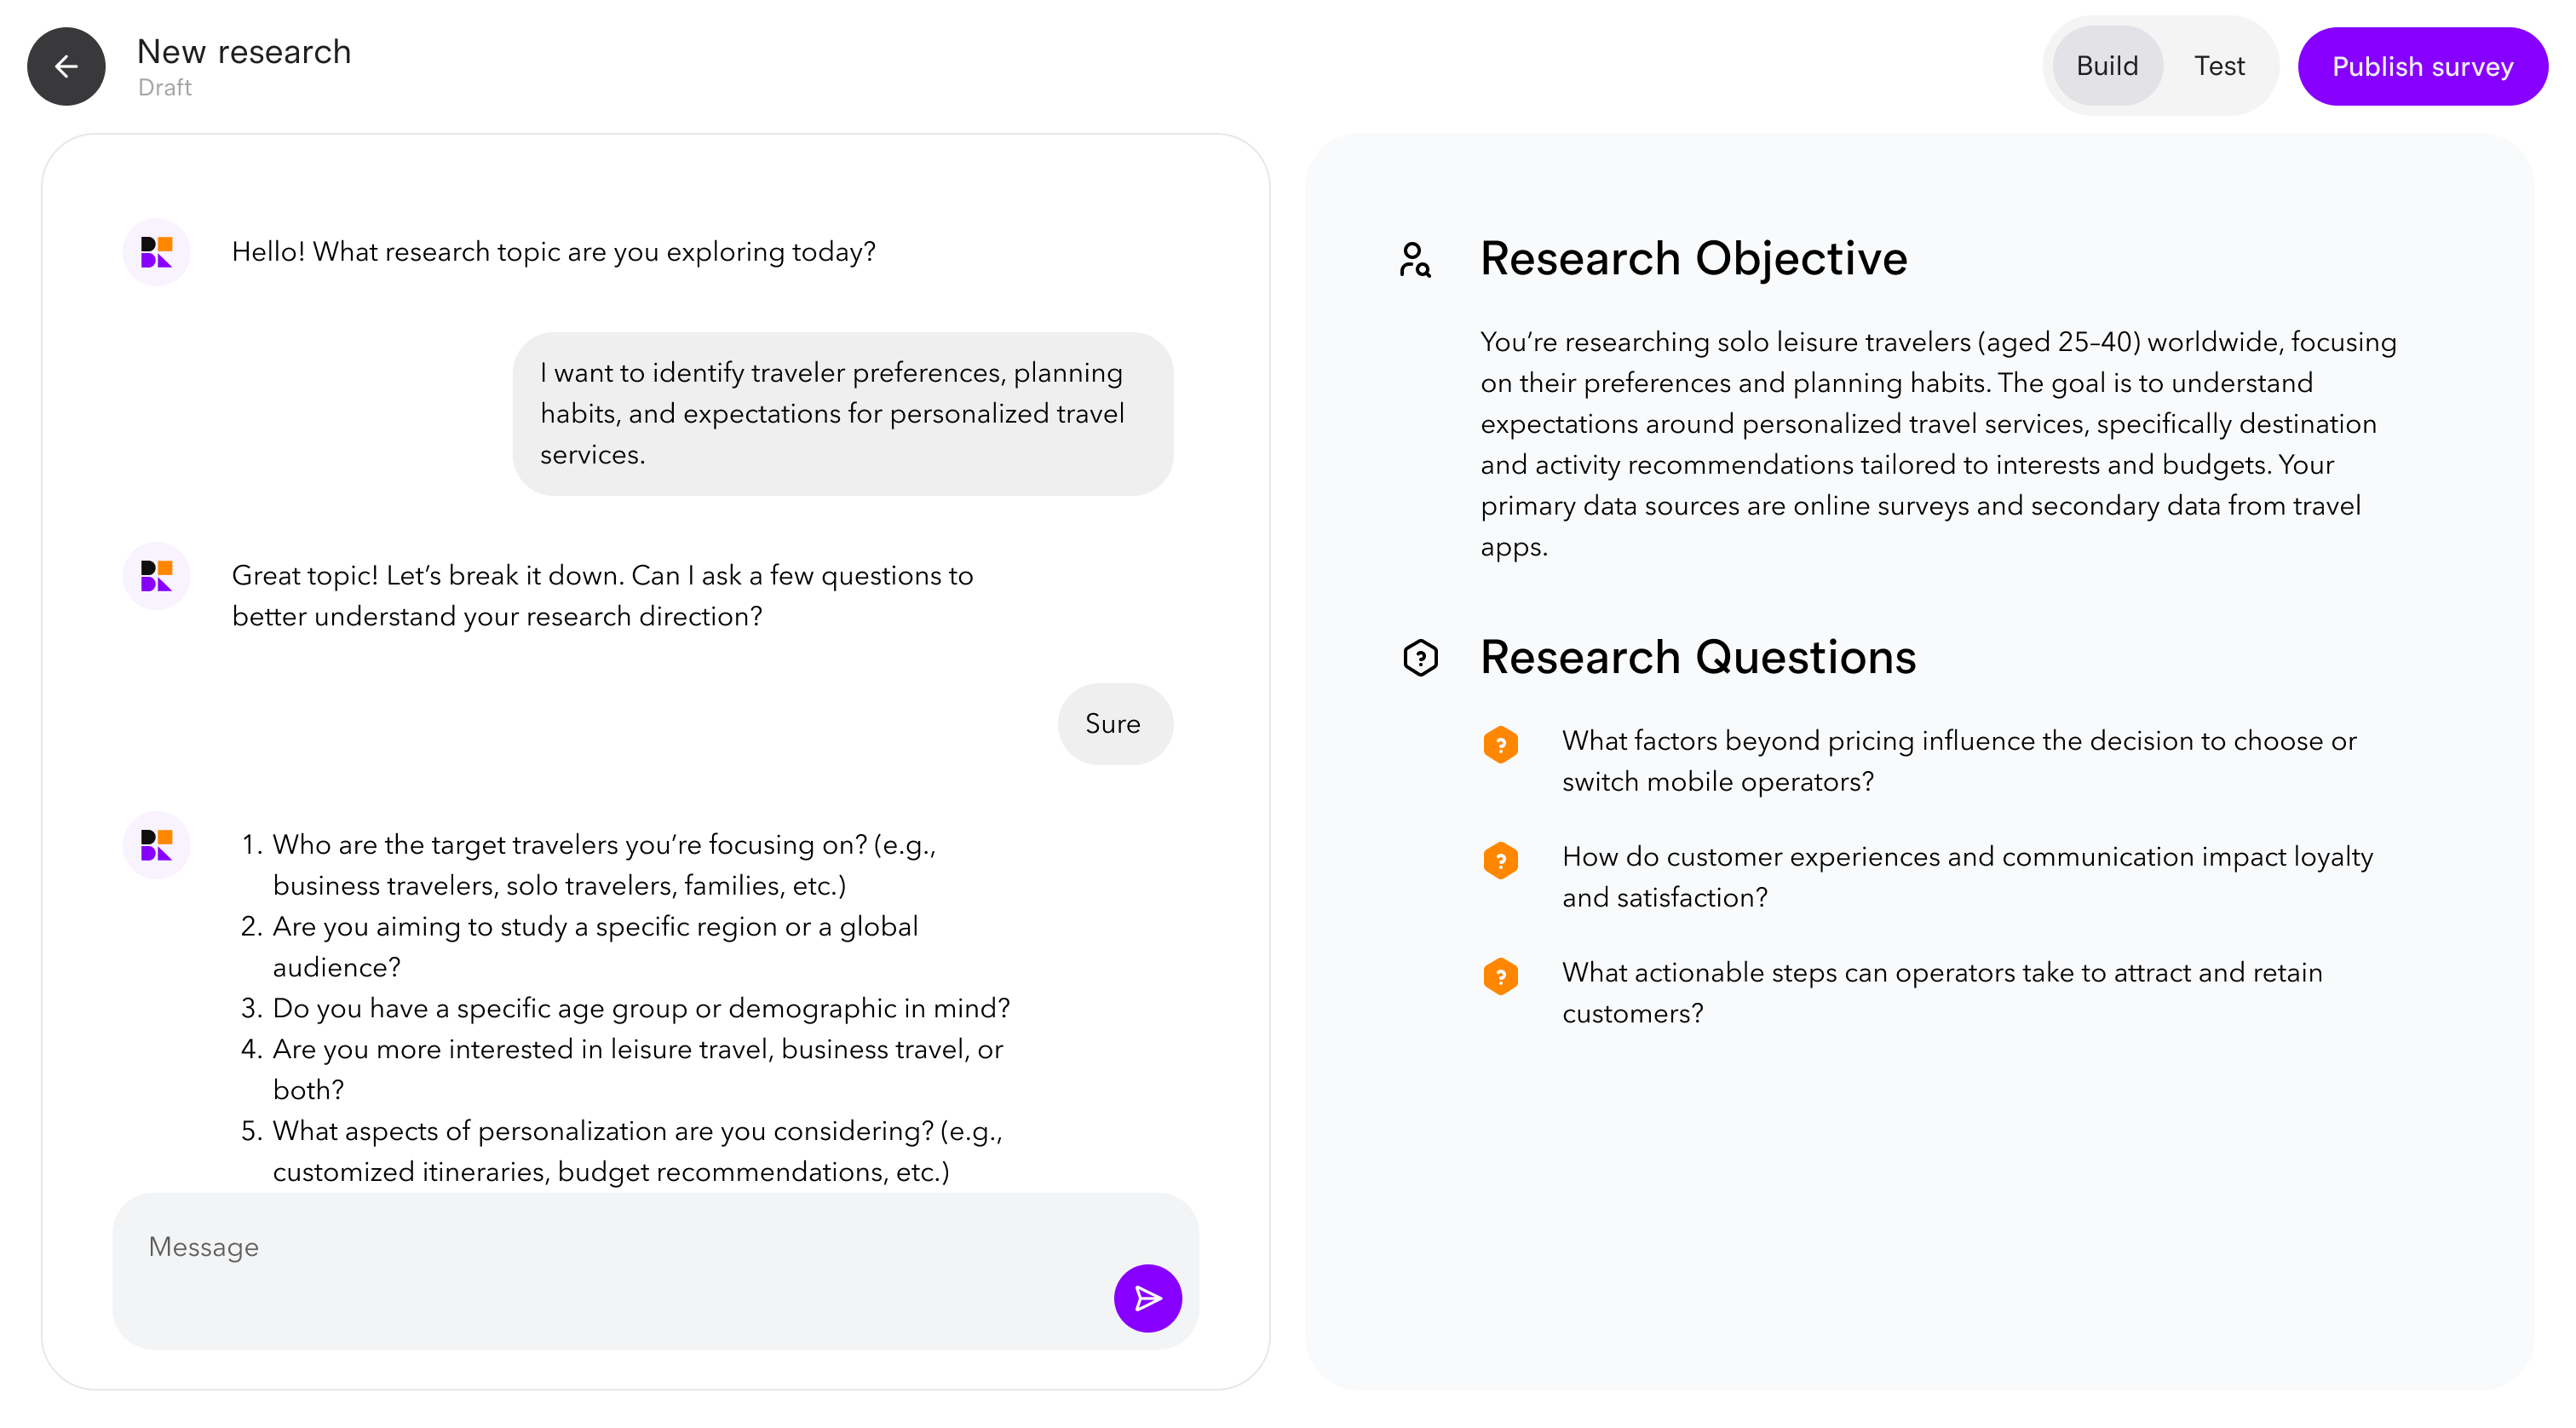
Task: Click the Research Objective heading
Action: tap(1693, 259)
